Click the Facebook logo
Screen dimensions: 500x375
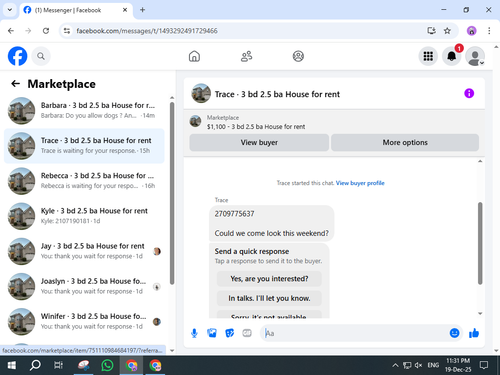(17, 56)
